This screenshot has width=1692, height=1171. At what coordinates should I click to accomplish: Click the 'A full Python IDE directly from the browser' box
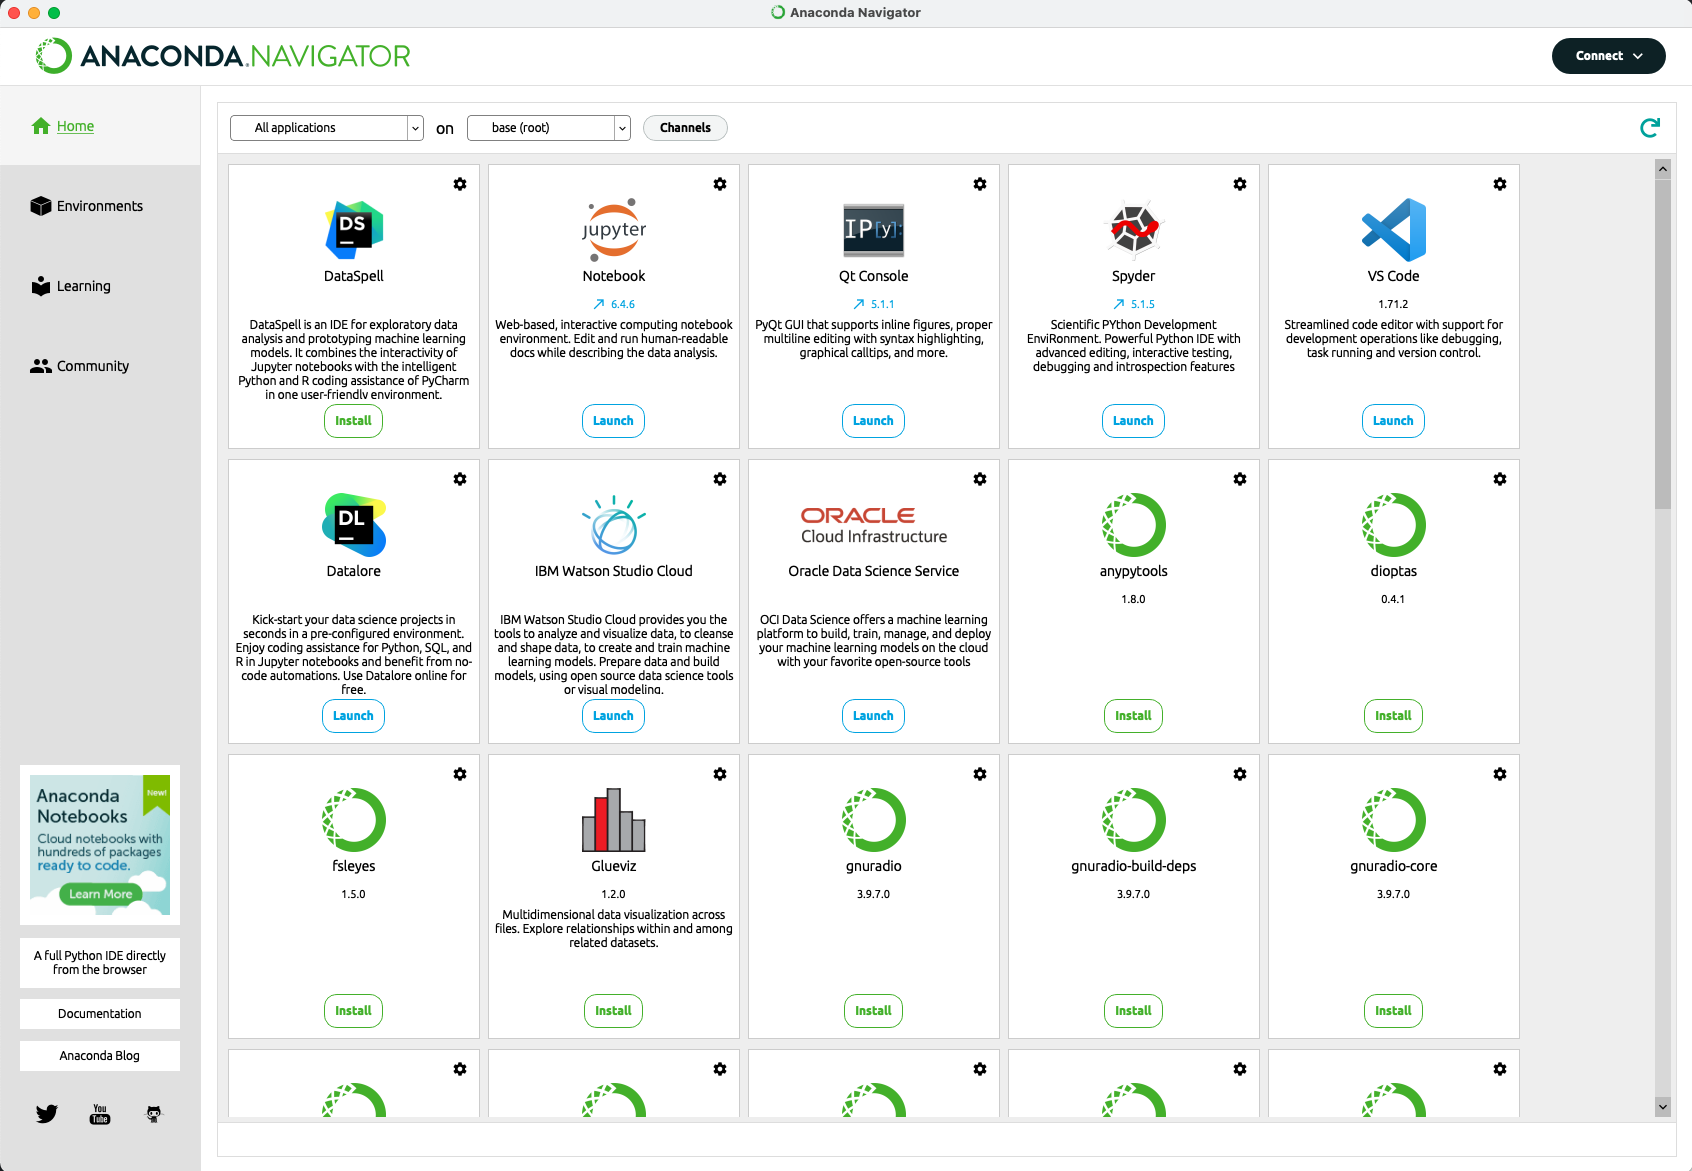point(100,963)
